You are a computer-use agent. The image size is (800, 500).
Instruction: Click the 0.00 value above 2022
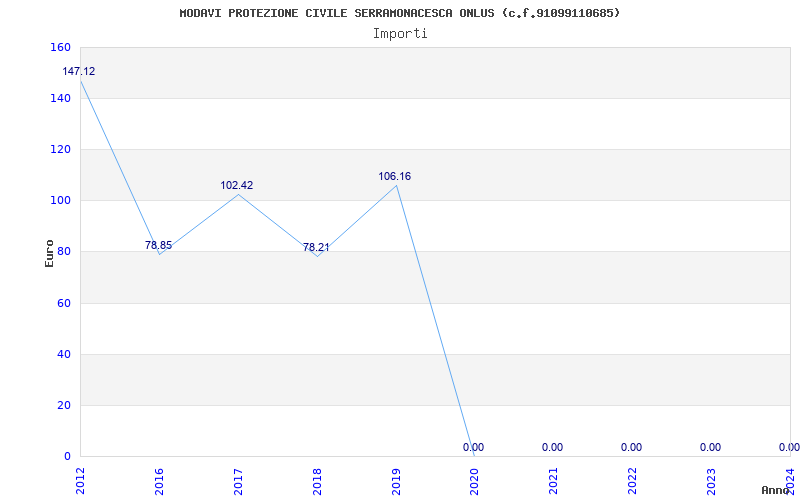point(631,447)
